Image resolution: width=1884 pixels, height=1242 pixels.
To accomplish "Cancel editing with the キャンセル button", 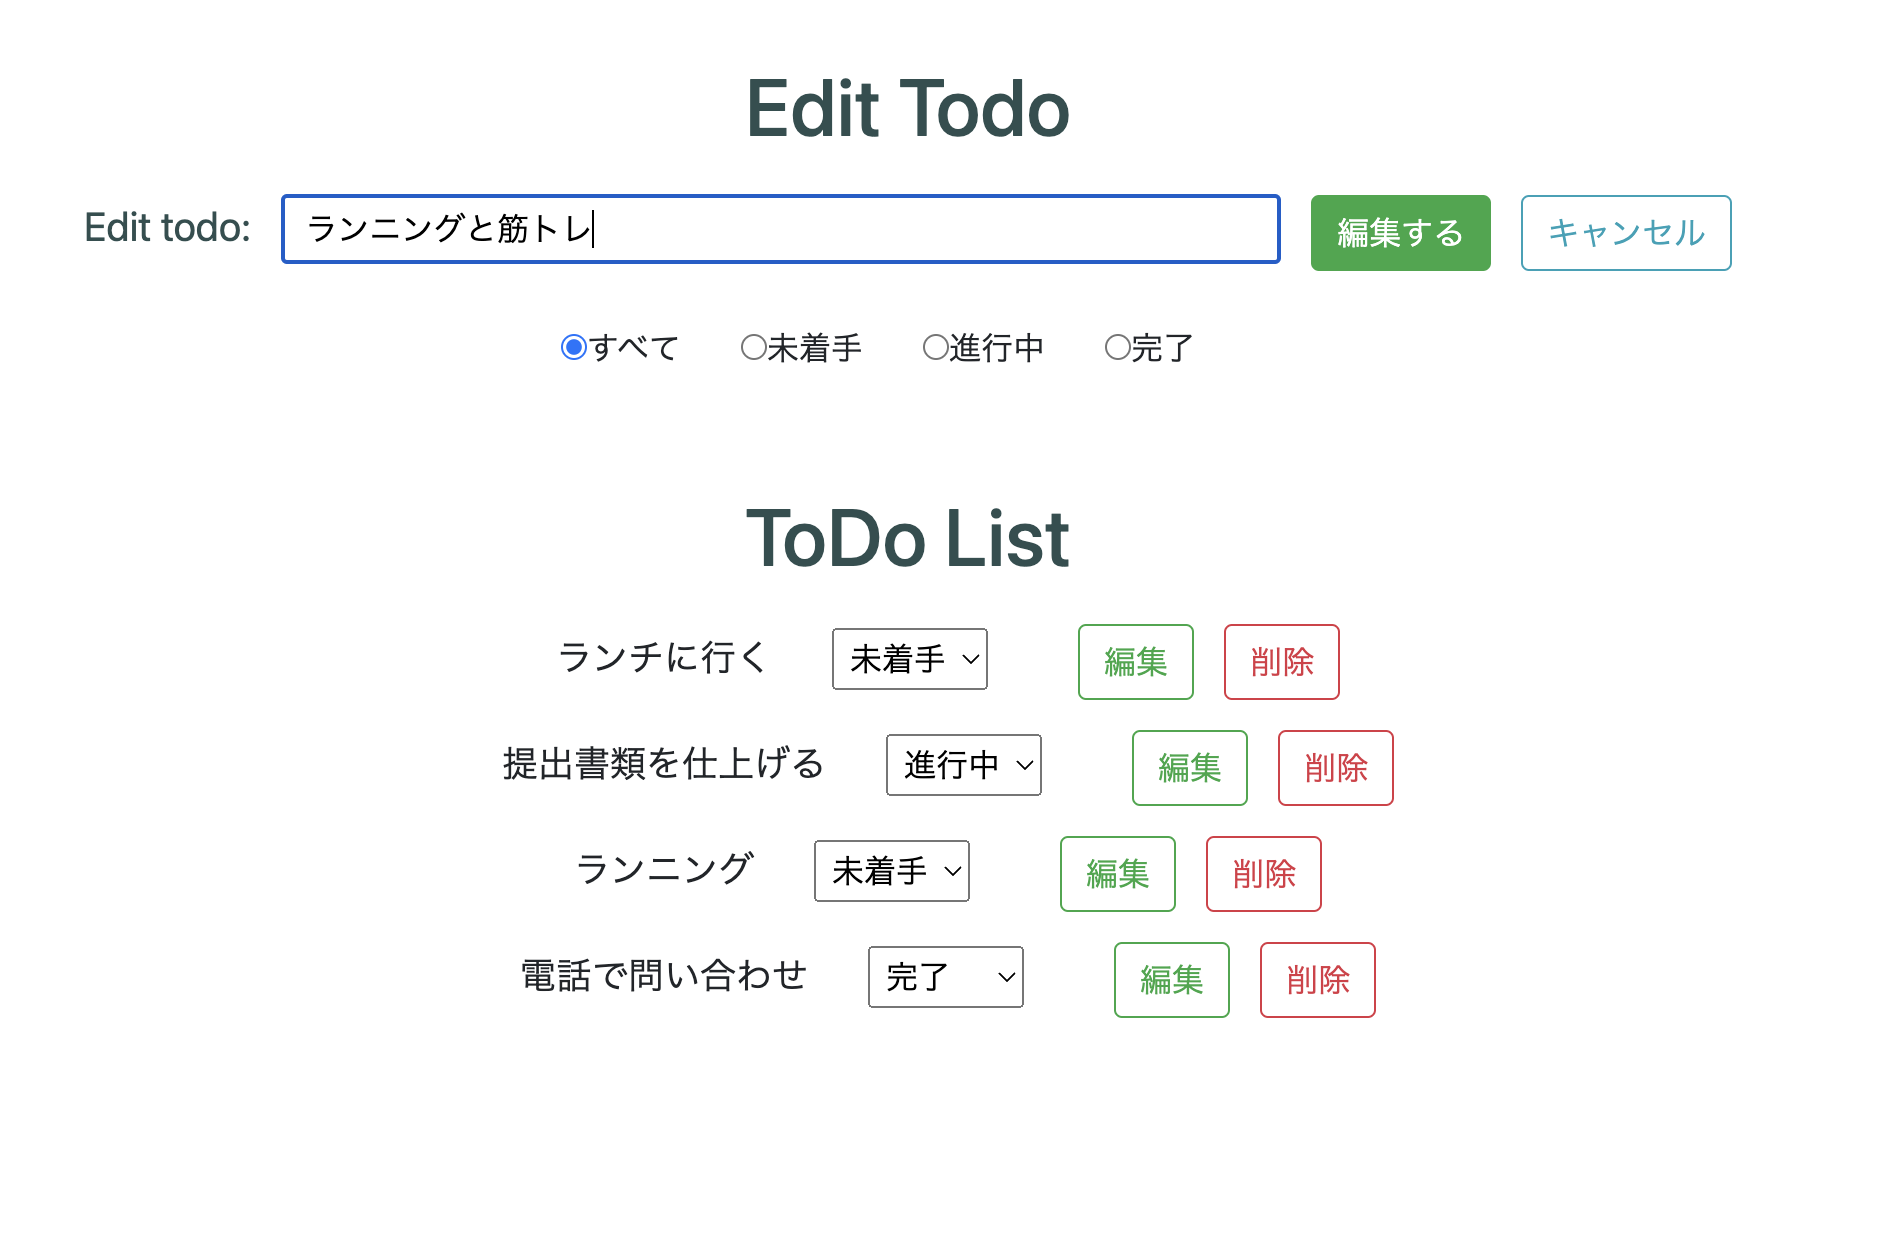I will click(1625, 233).
